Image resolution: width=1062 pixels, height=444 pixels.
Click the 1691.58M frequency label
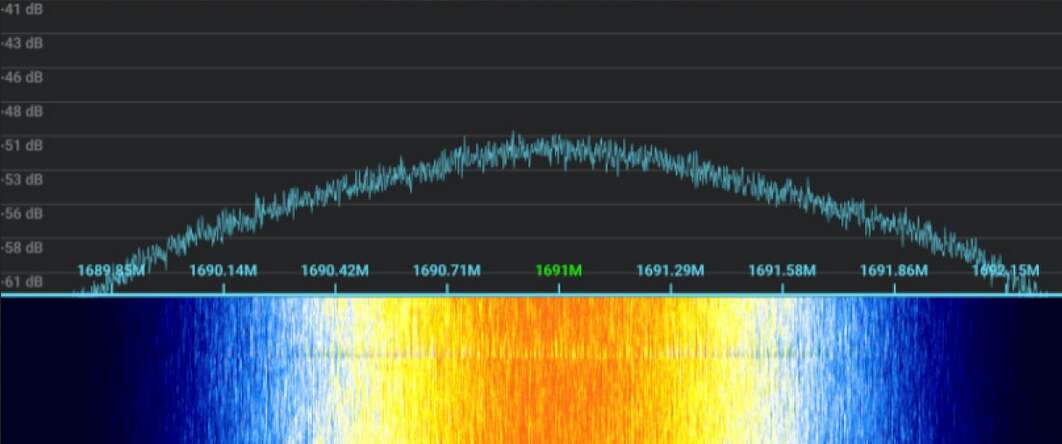click(782, 271)
